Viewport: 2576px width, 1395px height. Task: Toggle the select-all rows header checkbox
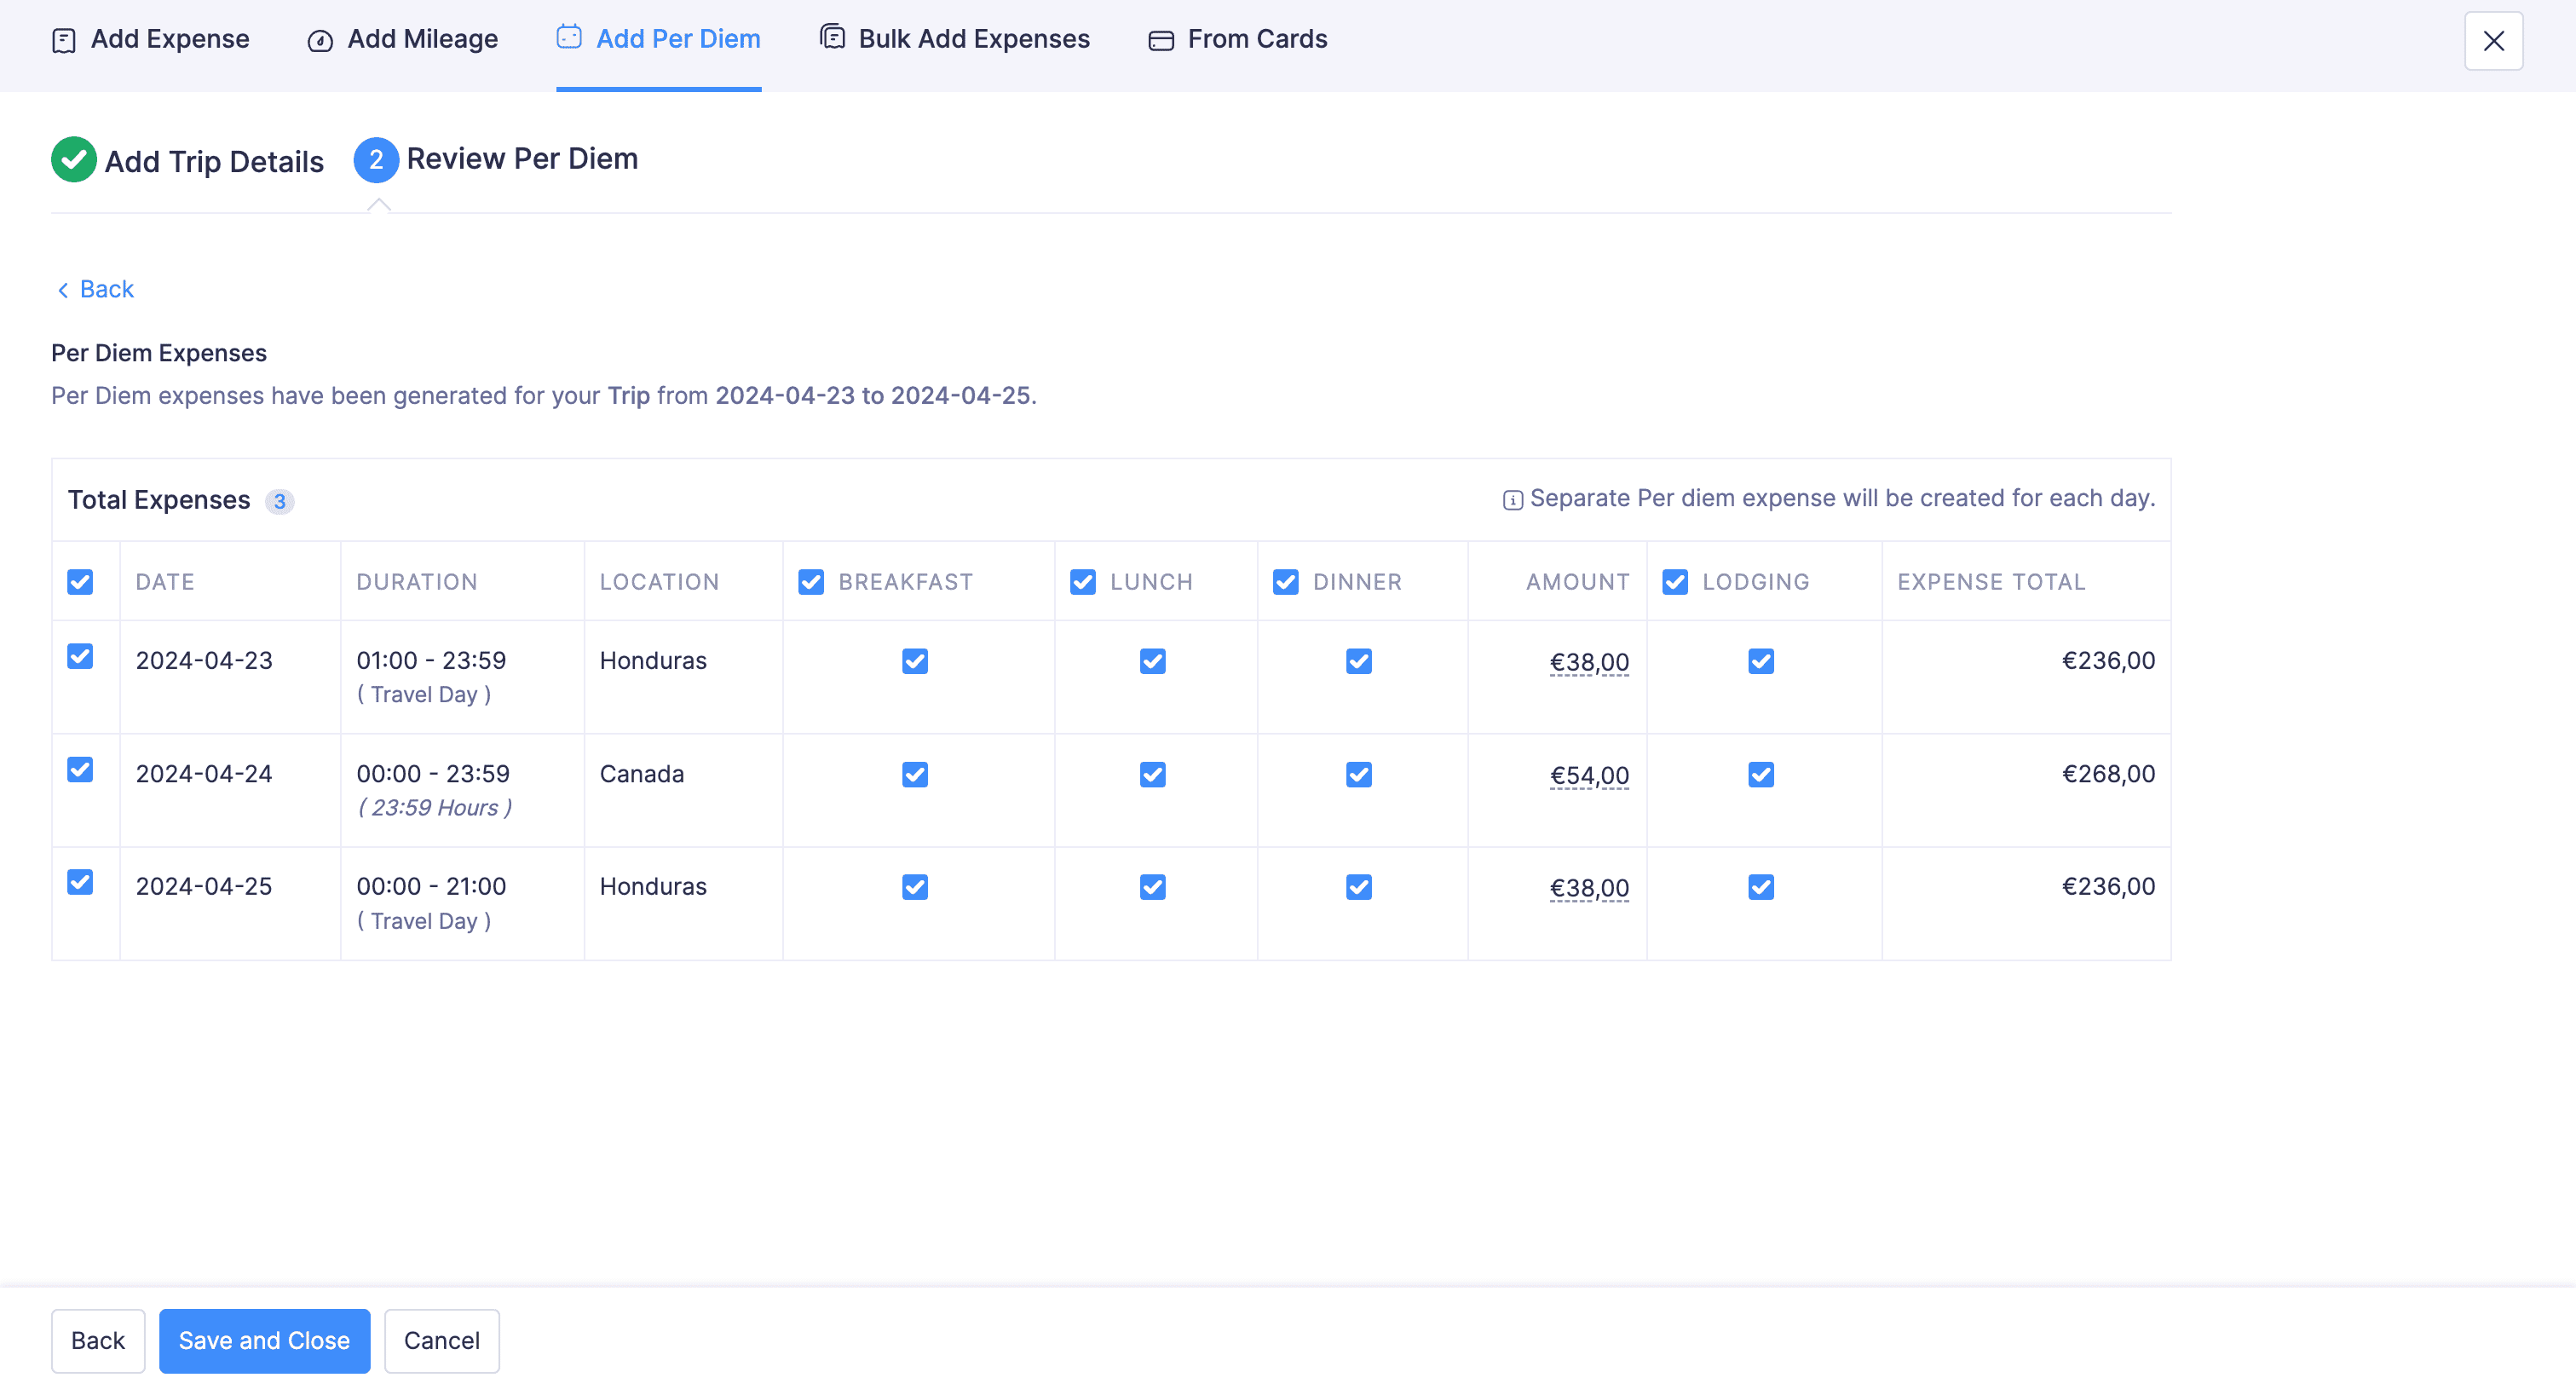(x=80, y=582)
